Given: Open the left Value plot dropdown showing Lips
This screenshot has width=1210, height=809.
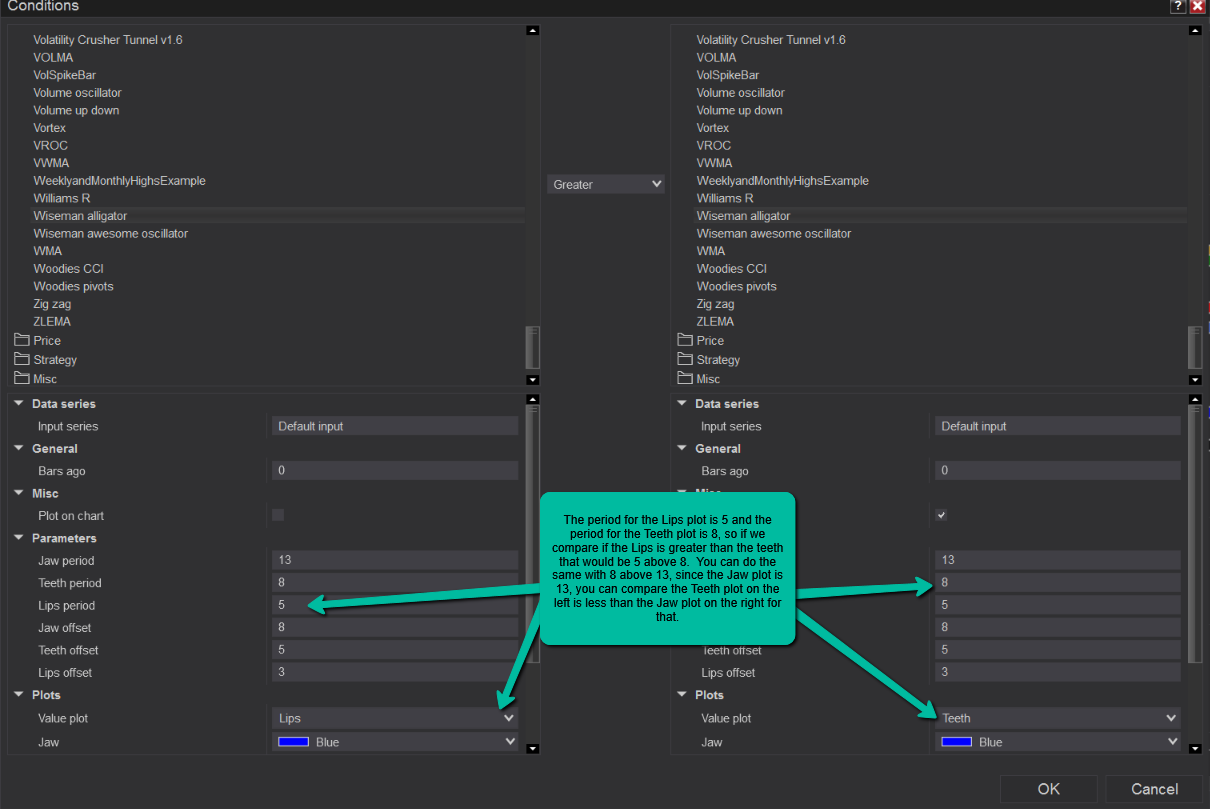Looking at the screenshot, I should pos(395,718).
